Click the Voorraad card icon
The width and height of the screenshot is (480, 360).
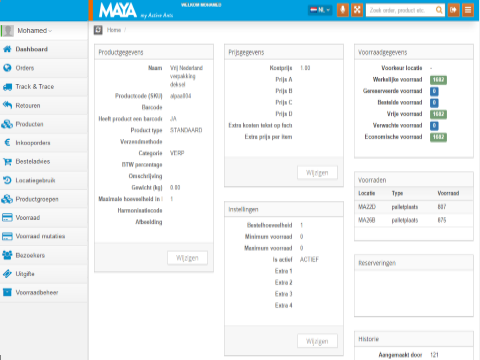click(x=7, y=218)
